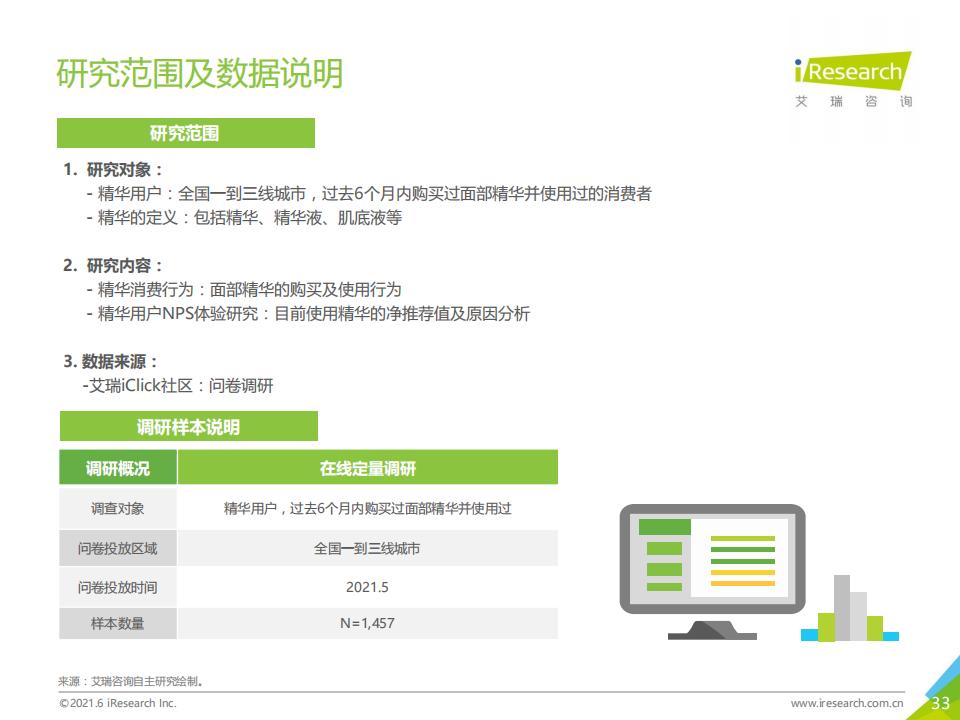Click the 2021.5 table cell

(x=367, y=587)
